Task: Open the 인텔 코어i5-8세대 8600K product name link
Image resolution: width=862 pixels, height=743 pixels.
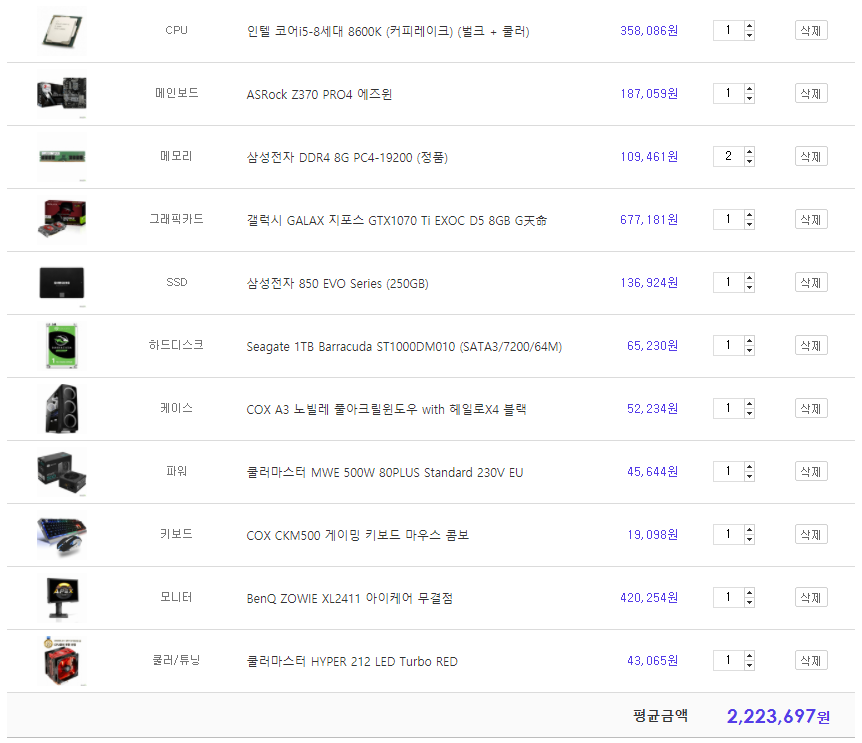Action: (x=388, y=31)
